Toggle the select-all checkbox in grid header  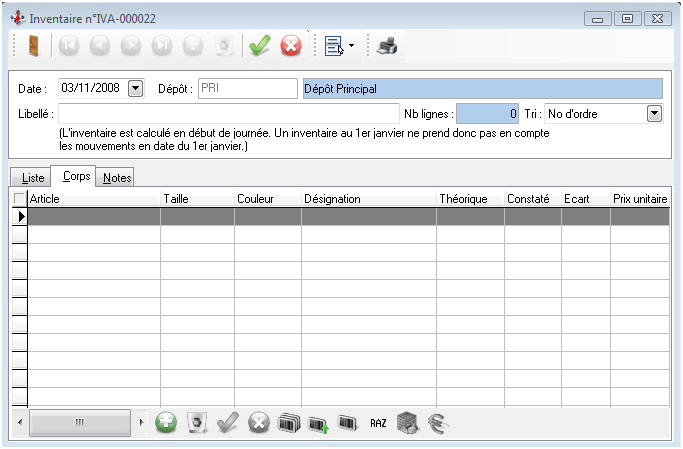tap(19, 199)
